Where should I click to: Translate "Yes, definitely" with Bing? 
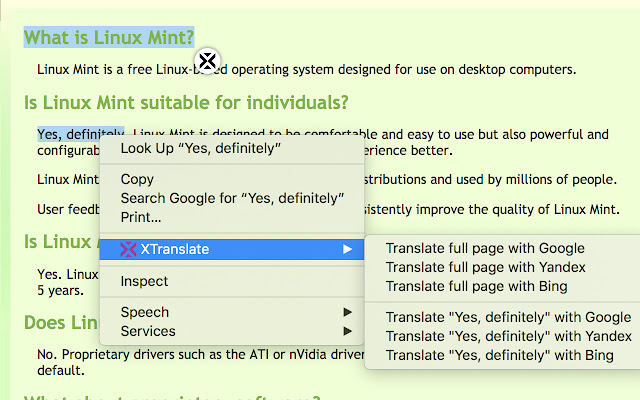[x=501, y=355]
